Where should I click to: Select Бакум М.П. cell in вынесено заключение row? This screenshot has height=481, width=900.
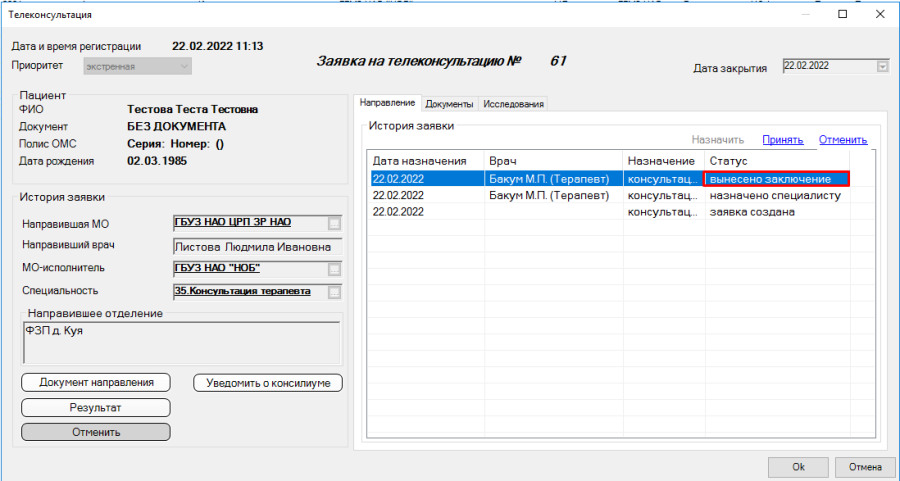[x=554, y=179]
